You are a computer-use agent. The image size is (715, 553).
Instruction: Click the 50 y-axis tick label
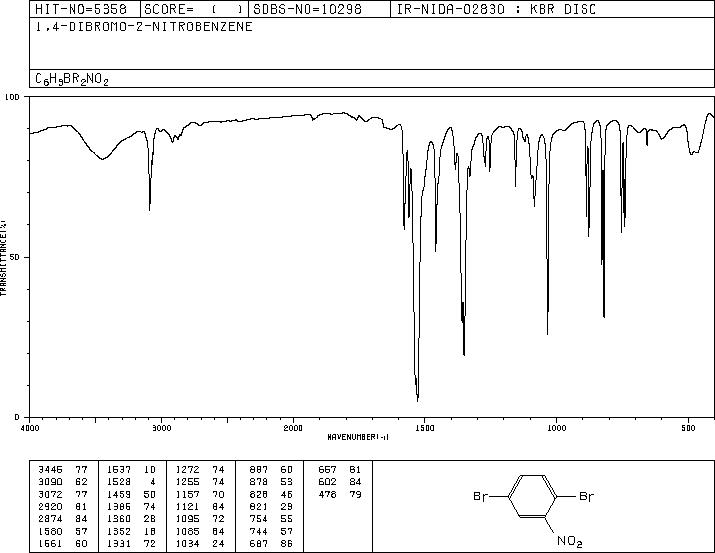click(x=15, y=257)
